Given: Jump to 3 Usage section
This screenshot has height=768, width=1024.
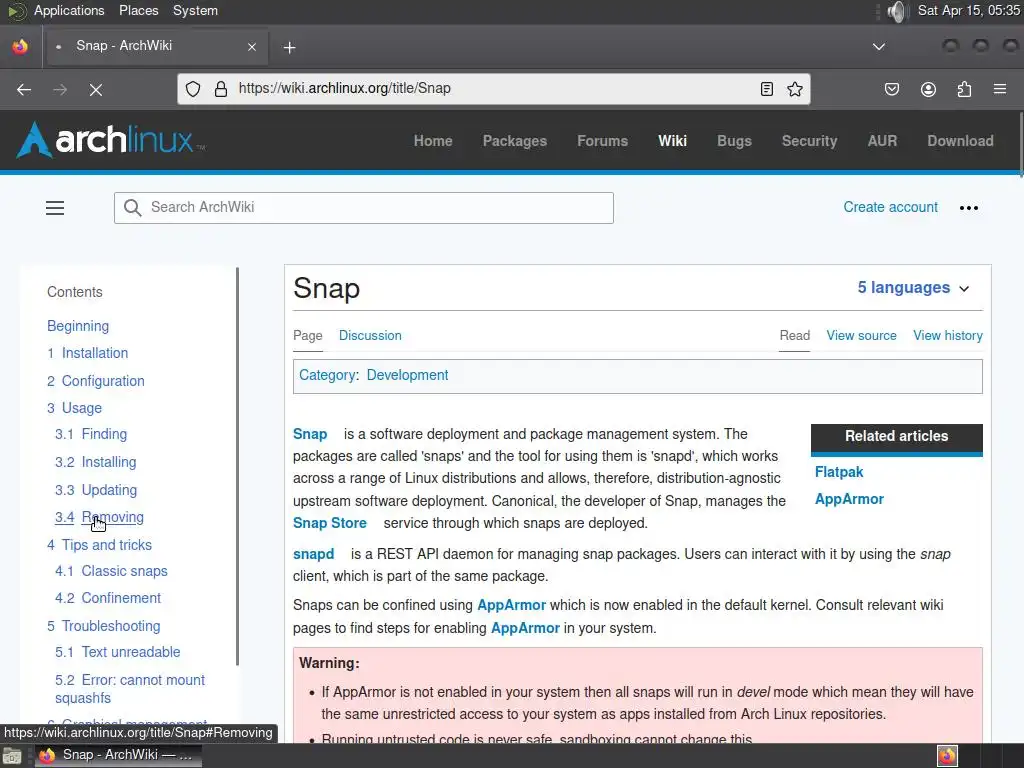Looking at the screenshot, I should [74, 408].
